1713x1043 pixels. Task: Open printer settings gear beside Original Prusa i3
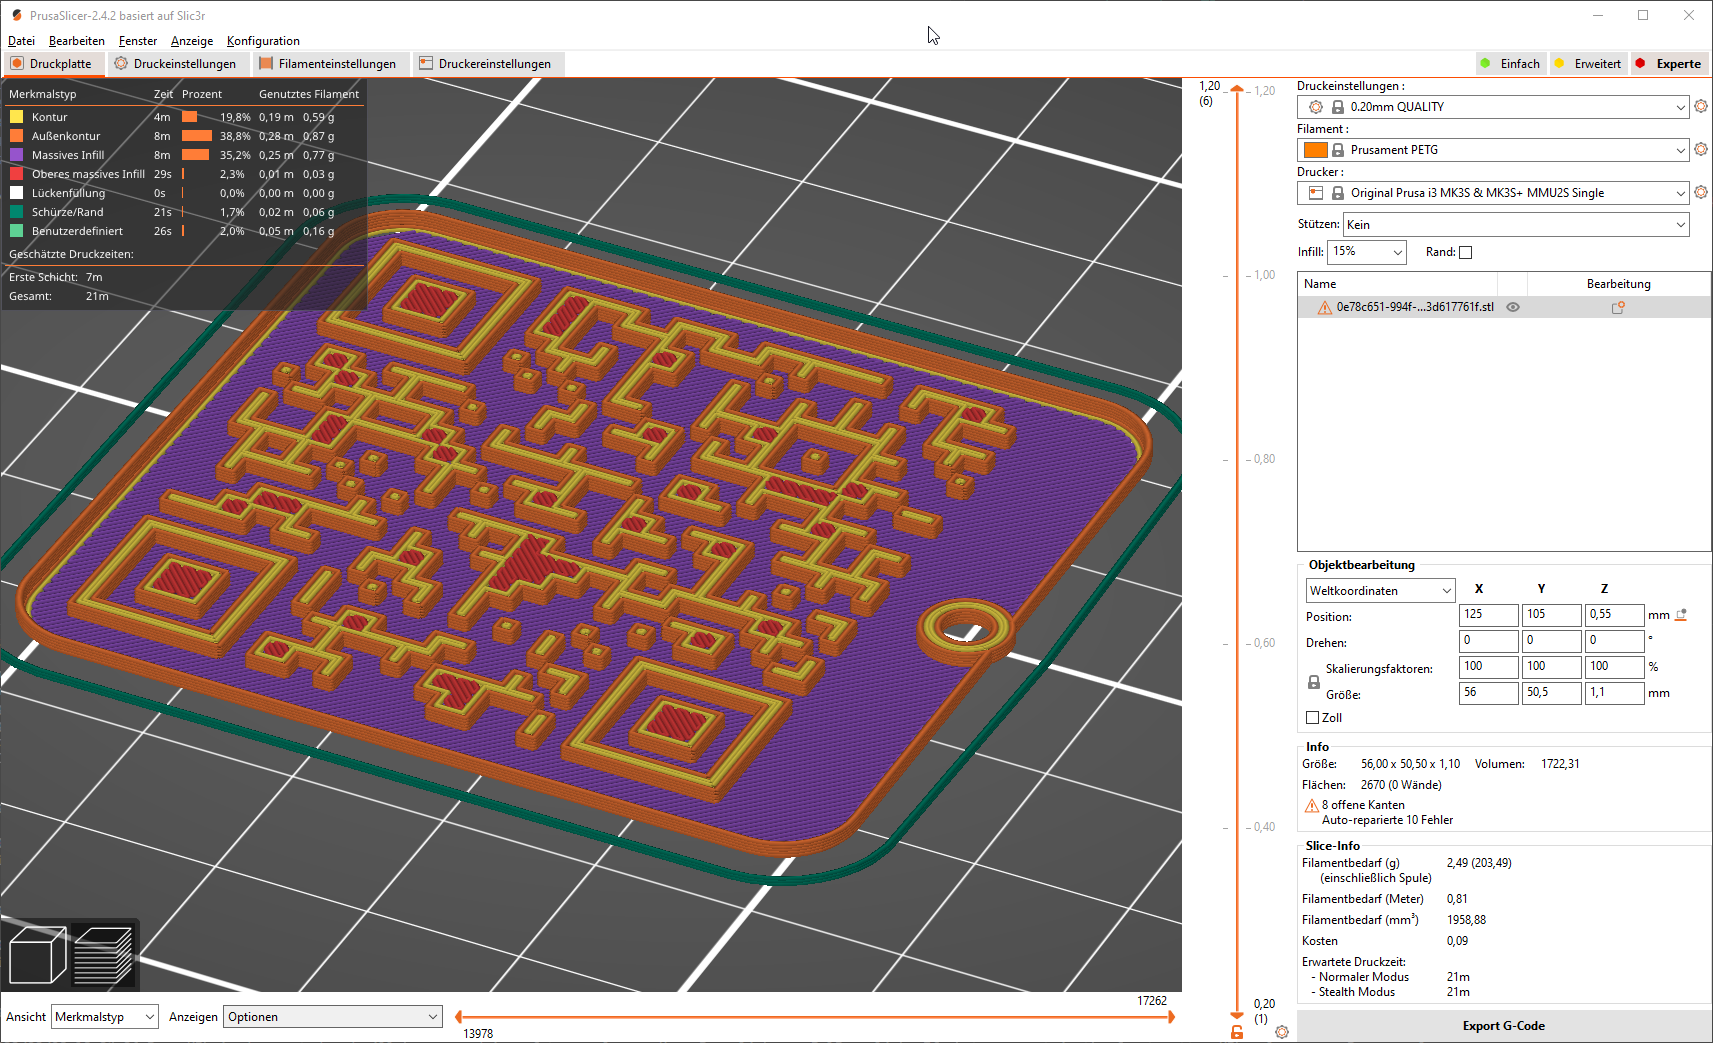click(1701, 192)
